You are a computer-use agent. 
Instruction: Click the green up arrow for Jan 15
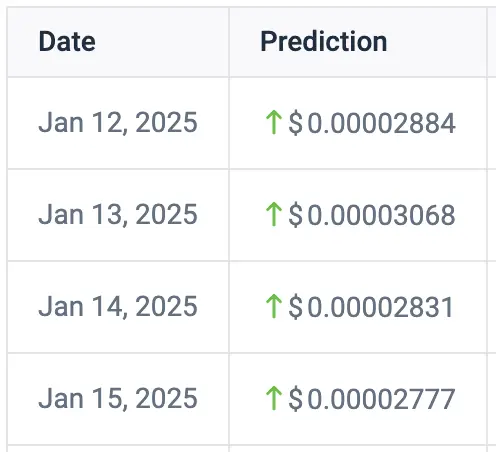(274, 398)
